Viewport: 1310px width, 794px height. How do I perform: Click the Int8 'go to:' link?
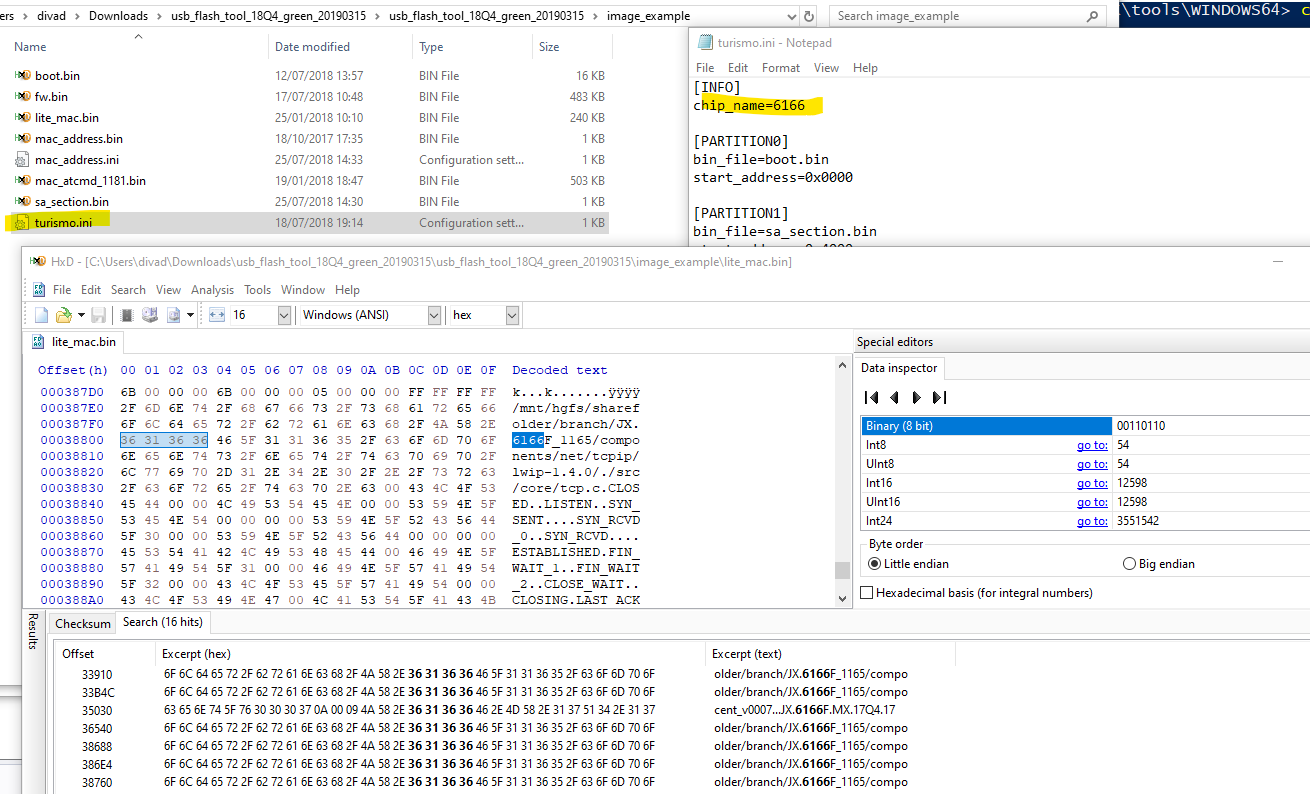tap(1092, 445)
